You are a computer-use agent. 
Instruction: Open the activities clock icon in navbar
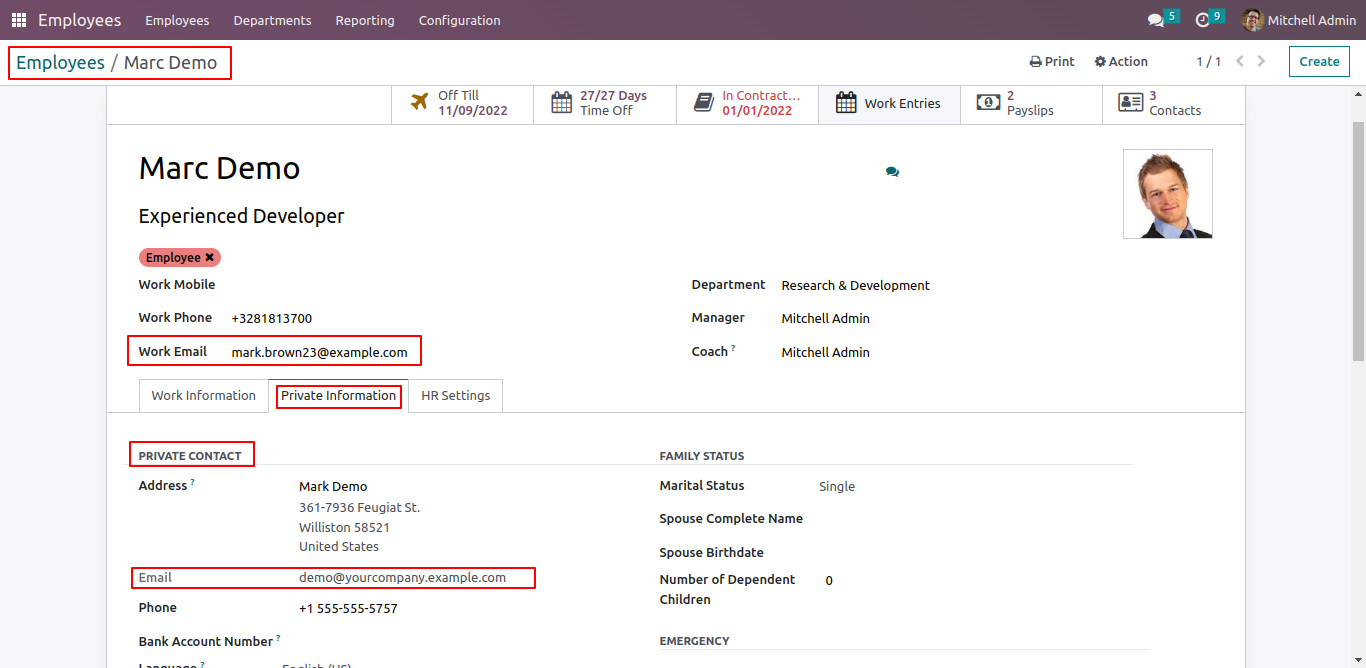click(1203, 20)
